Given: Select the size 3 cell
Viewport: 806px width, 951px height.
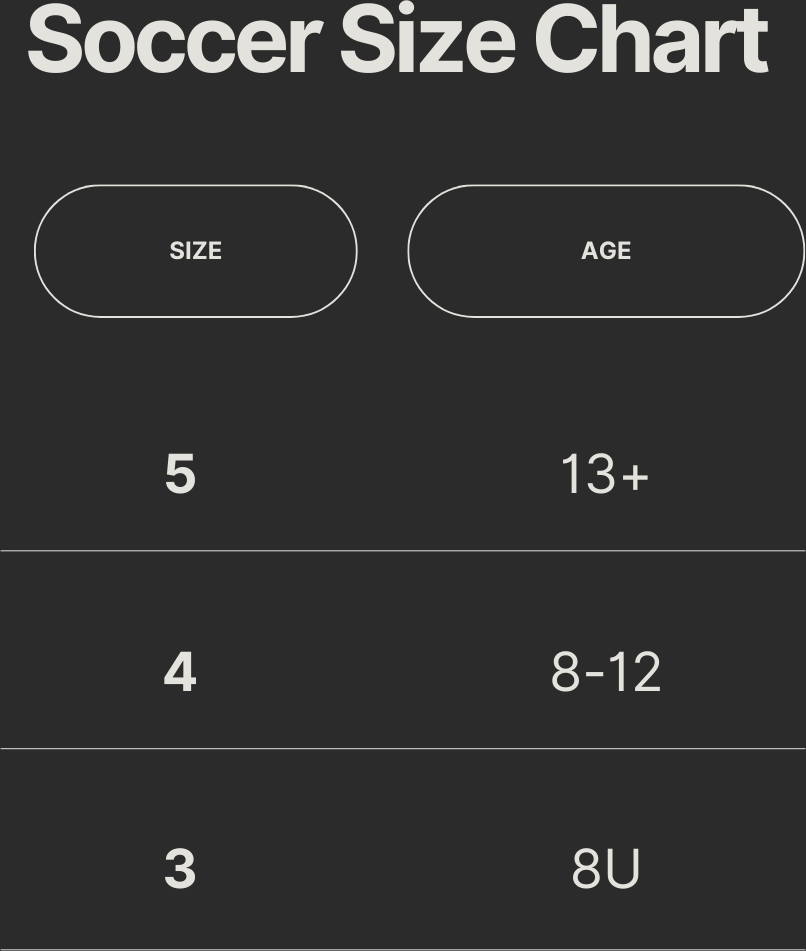Looking at the screenshot, I should [x=180, y=868].
